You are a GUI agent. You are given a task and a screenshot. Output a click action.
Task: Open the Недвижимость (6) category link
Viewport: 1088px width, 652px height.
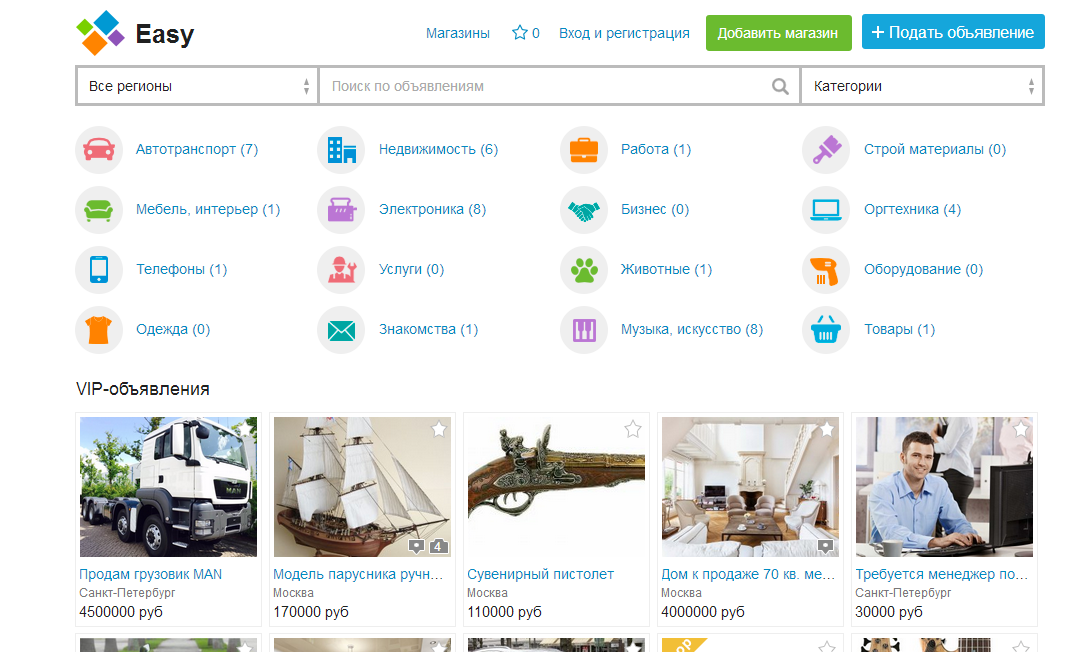(x=439, y=149)
